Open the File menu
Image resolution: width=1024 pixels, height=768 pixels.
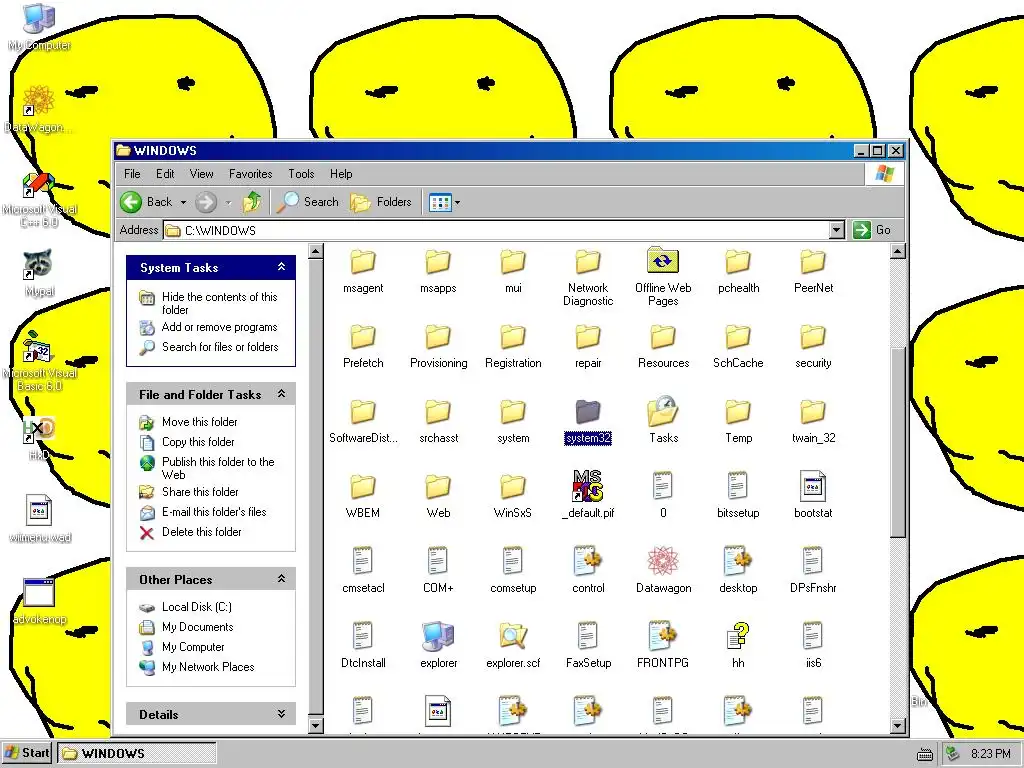click(132, 174)
